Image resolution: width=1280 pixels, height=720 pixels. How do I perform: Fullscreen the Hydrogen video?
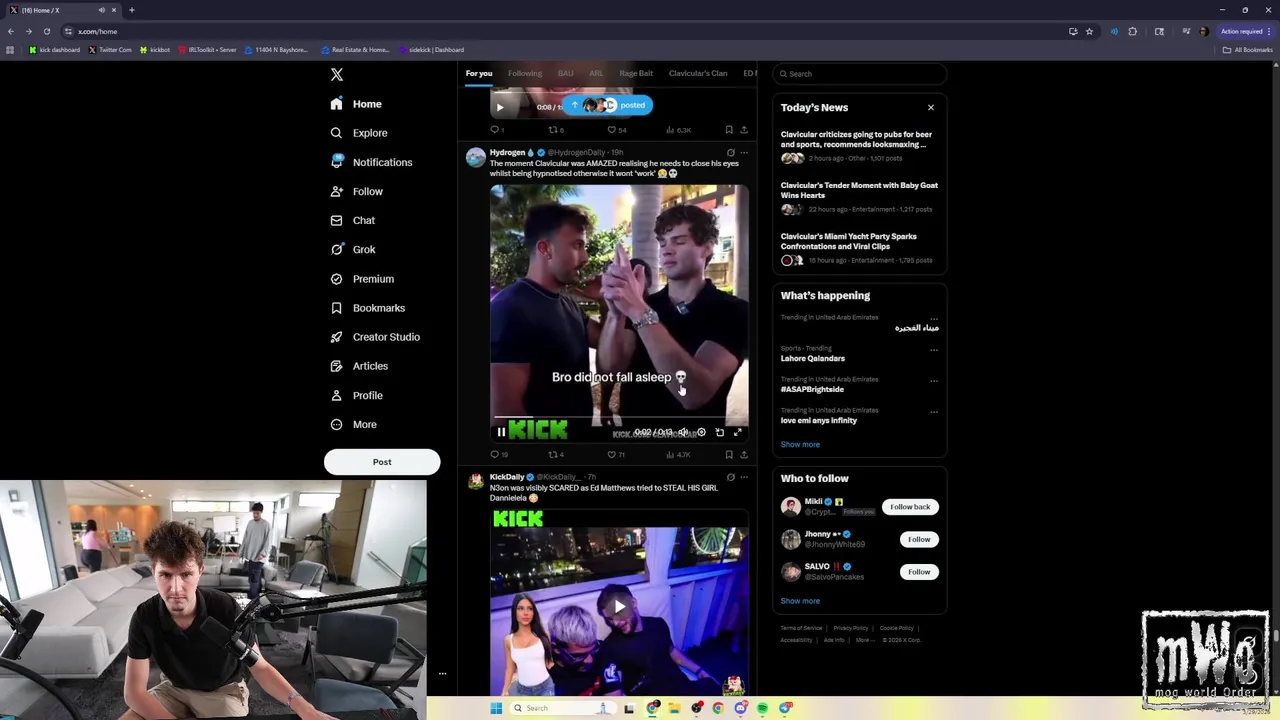tap(738, 432)
